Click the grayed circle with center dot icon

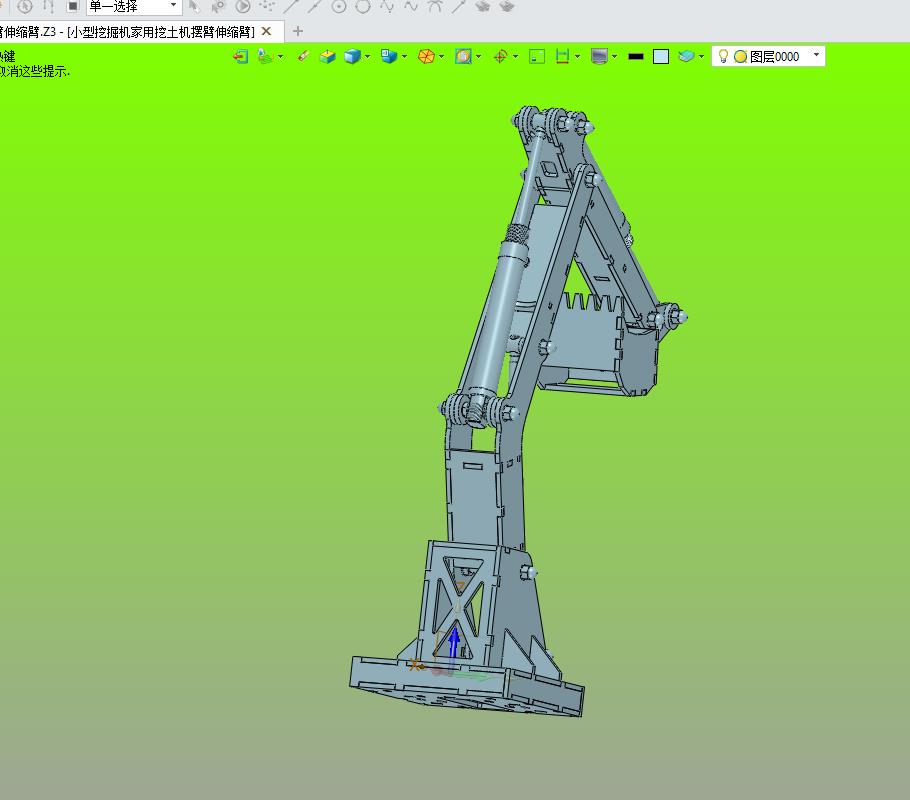(x=339, y=7)
